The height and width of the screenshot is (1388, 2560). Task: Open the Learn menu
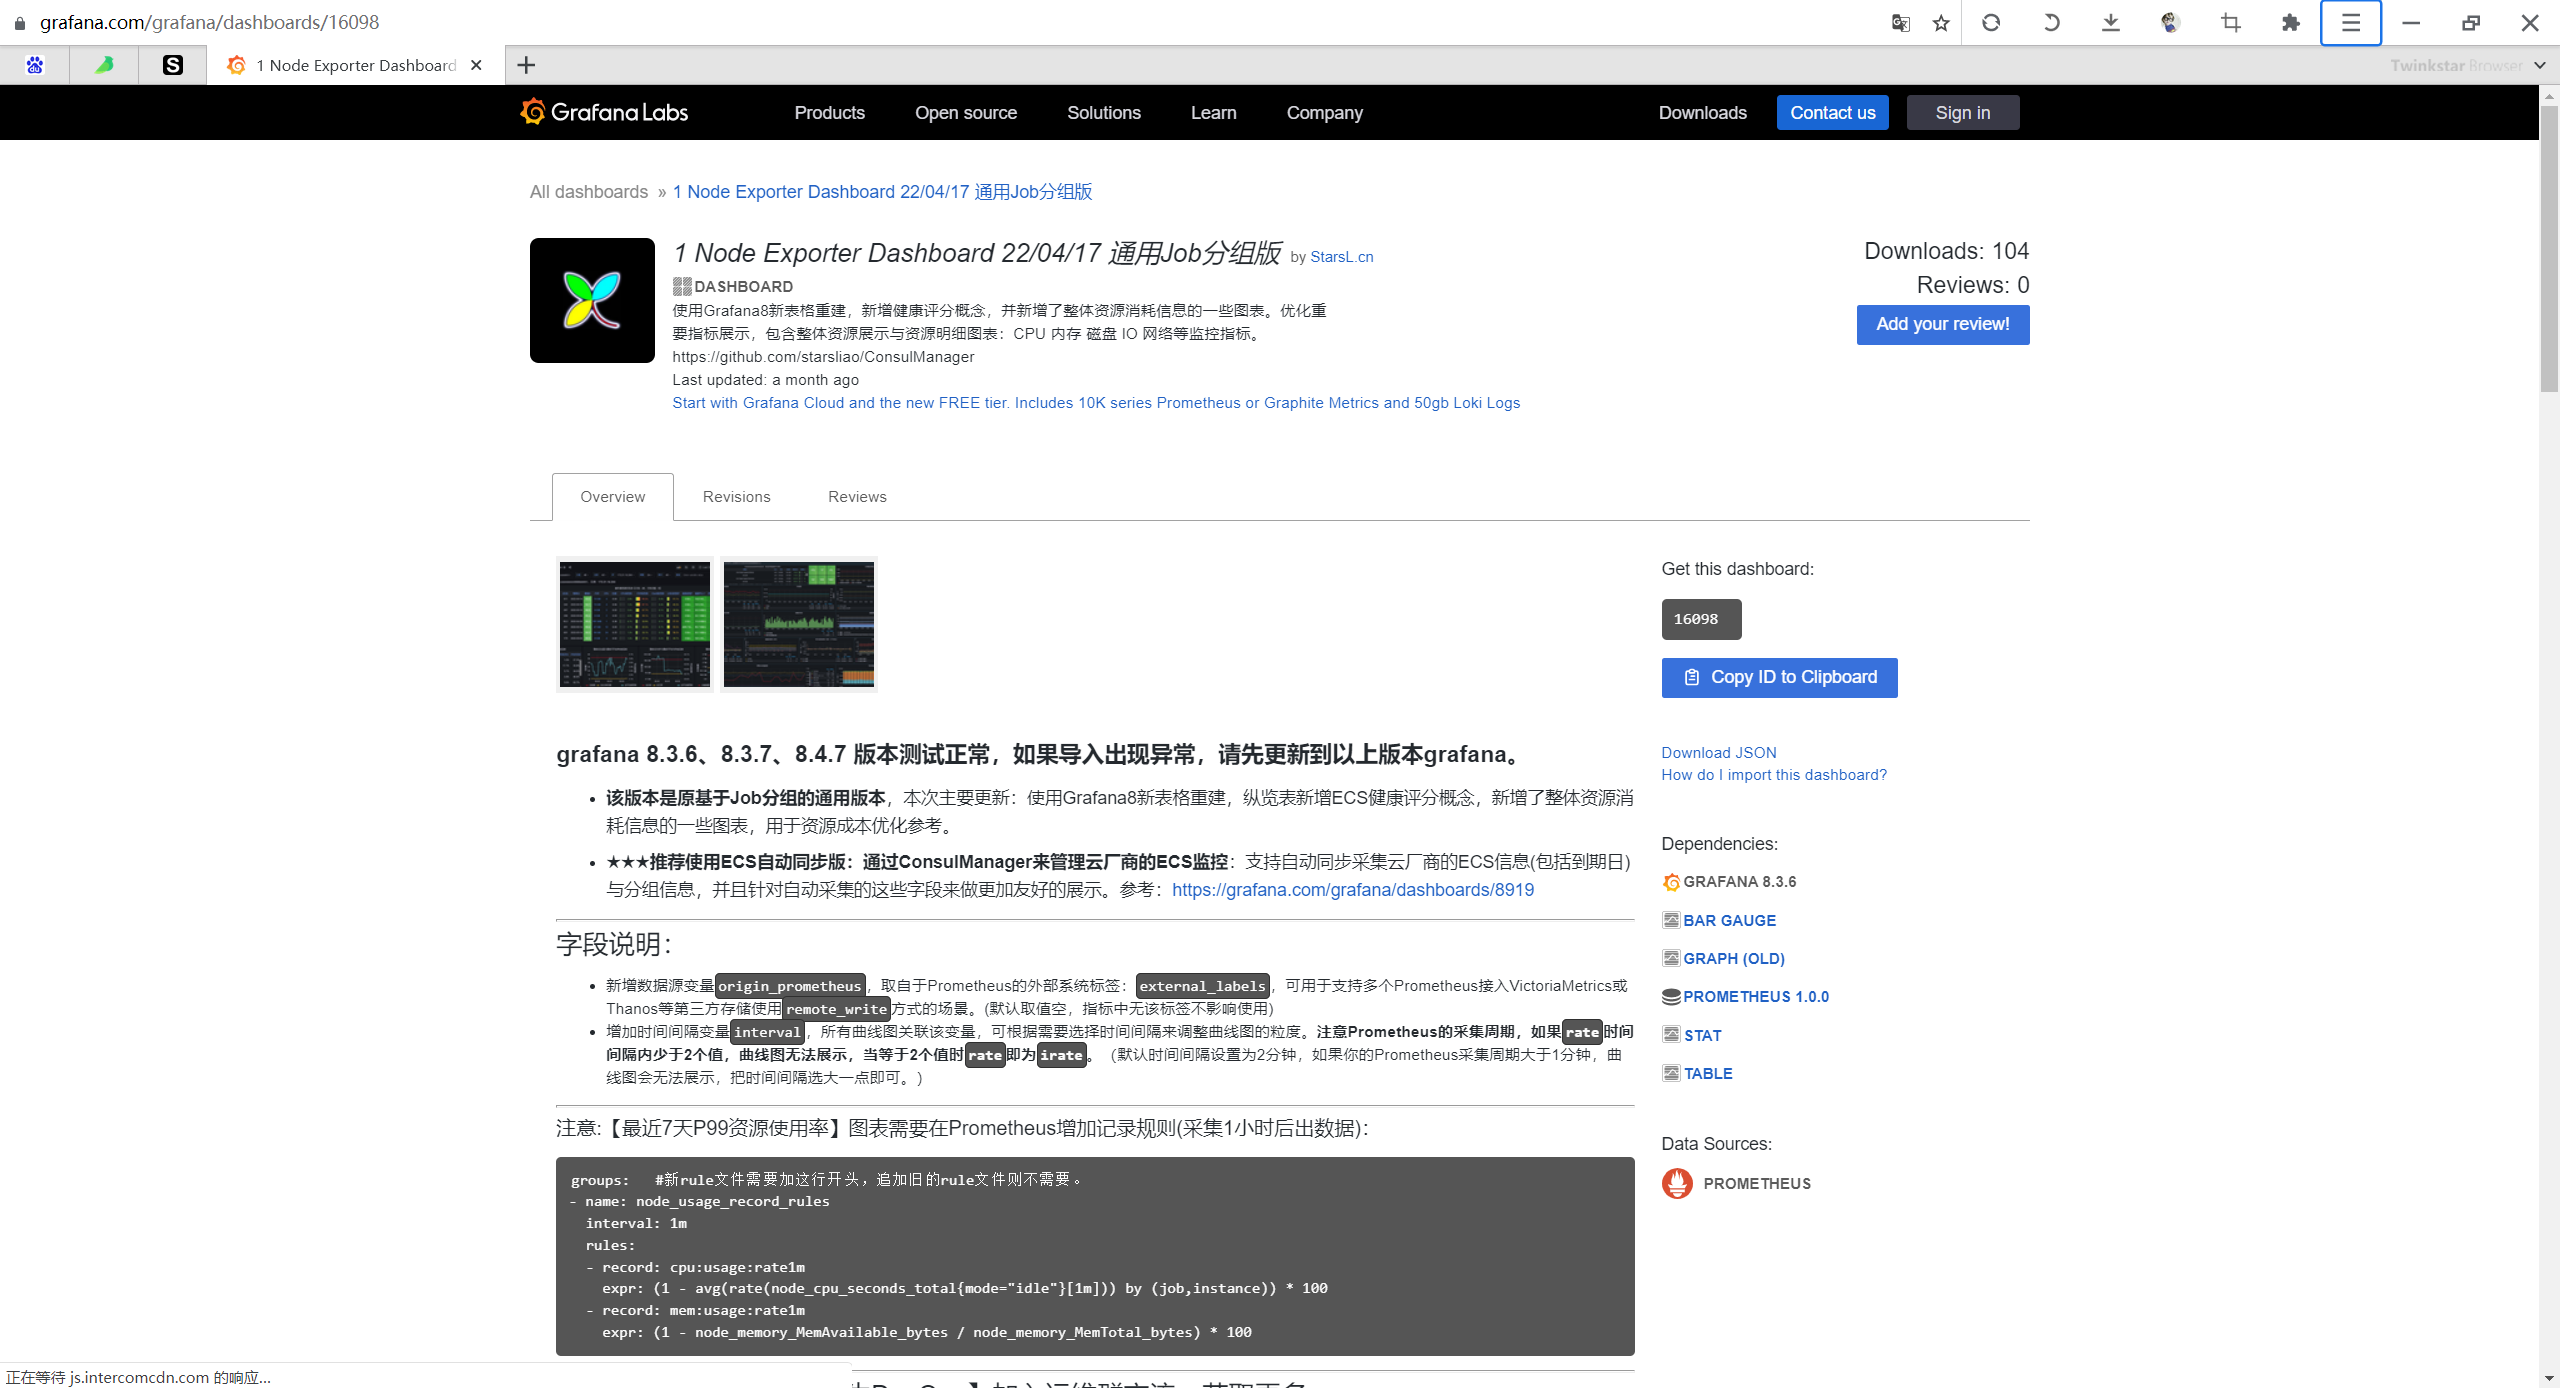tap(1214, 113)
